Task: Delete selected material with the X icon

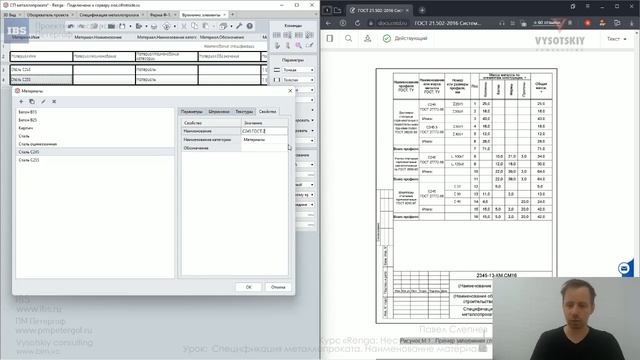Action: click(54, 102)
